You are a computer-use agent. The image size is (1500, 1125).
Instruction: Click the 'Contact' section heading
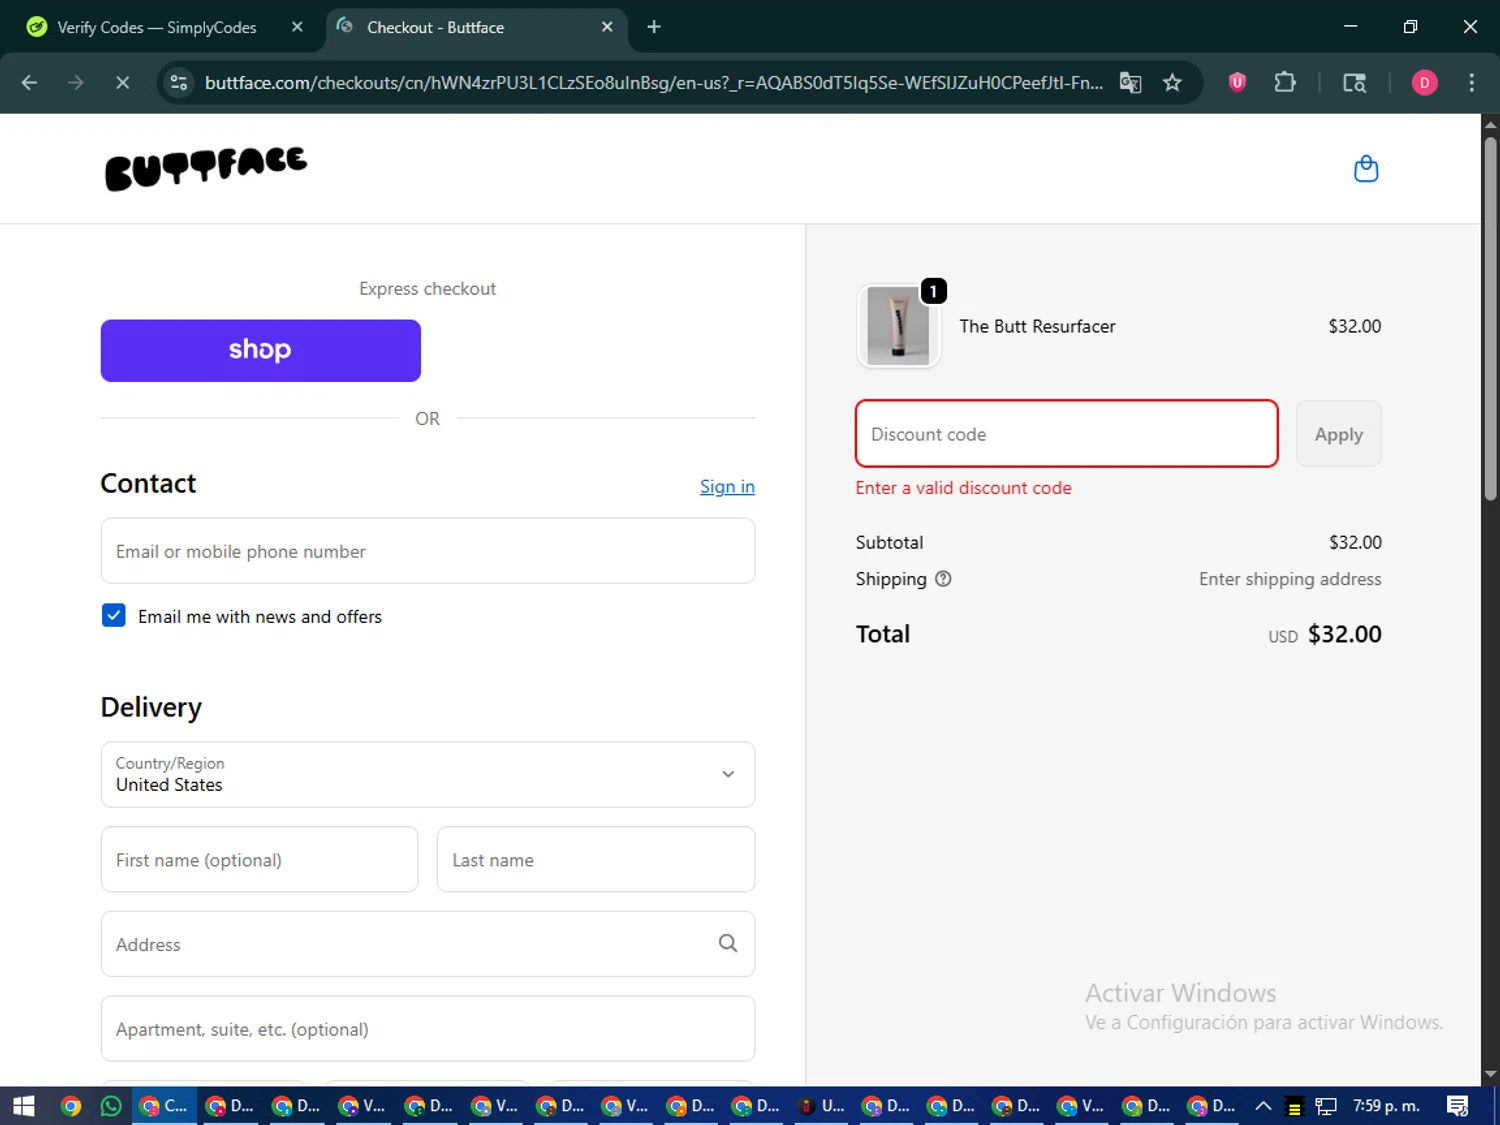click(148, 483)
